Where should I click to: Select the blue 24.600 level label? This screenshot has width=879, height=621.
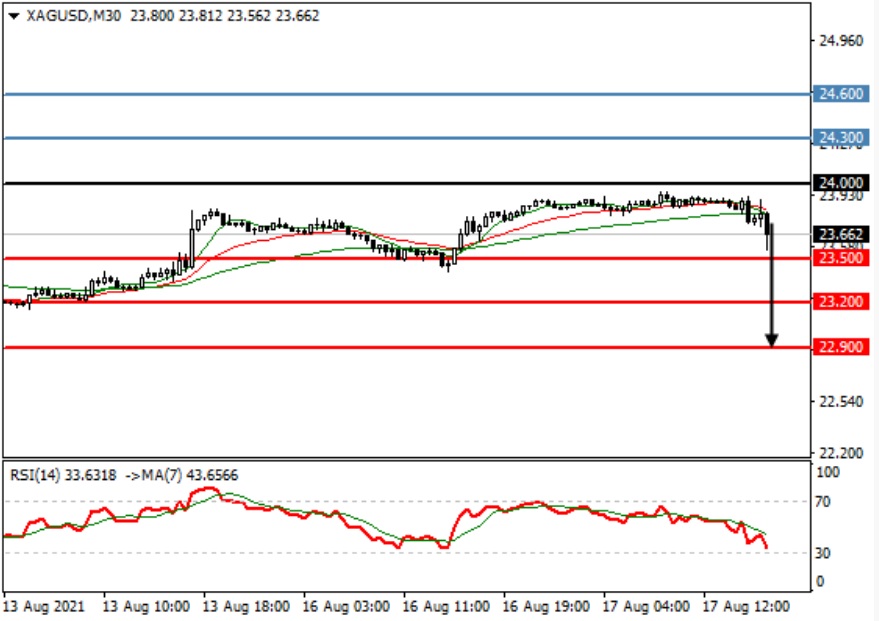click(x=840, y=94)
